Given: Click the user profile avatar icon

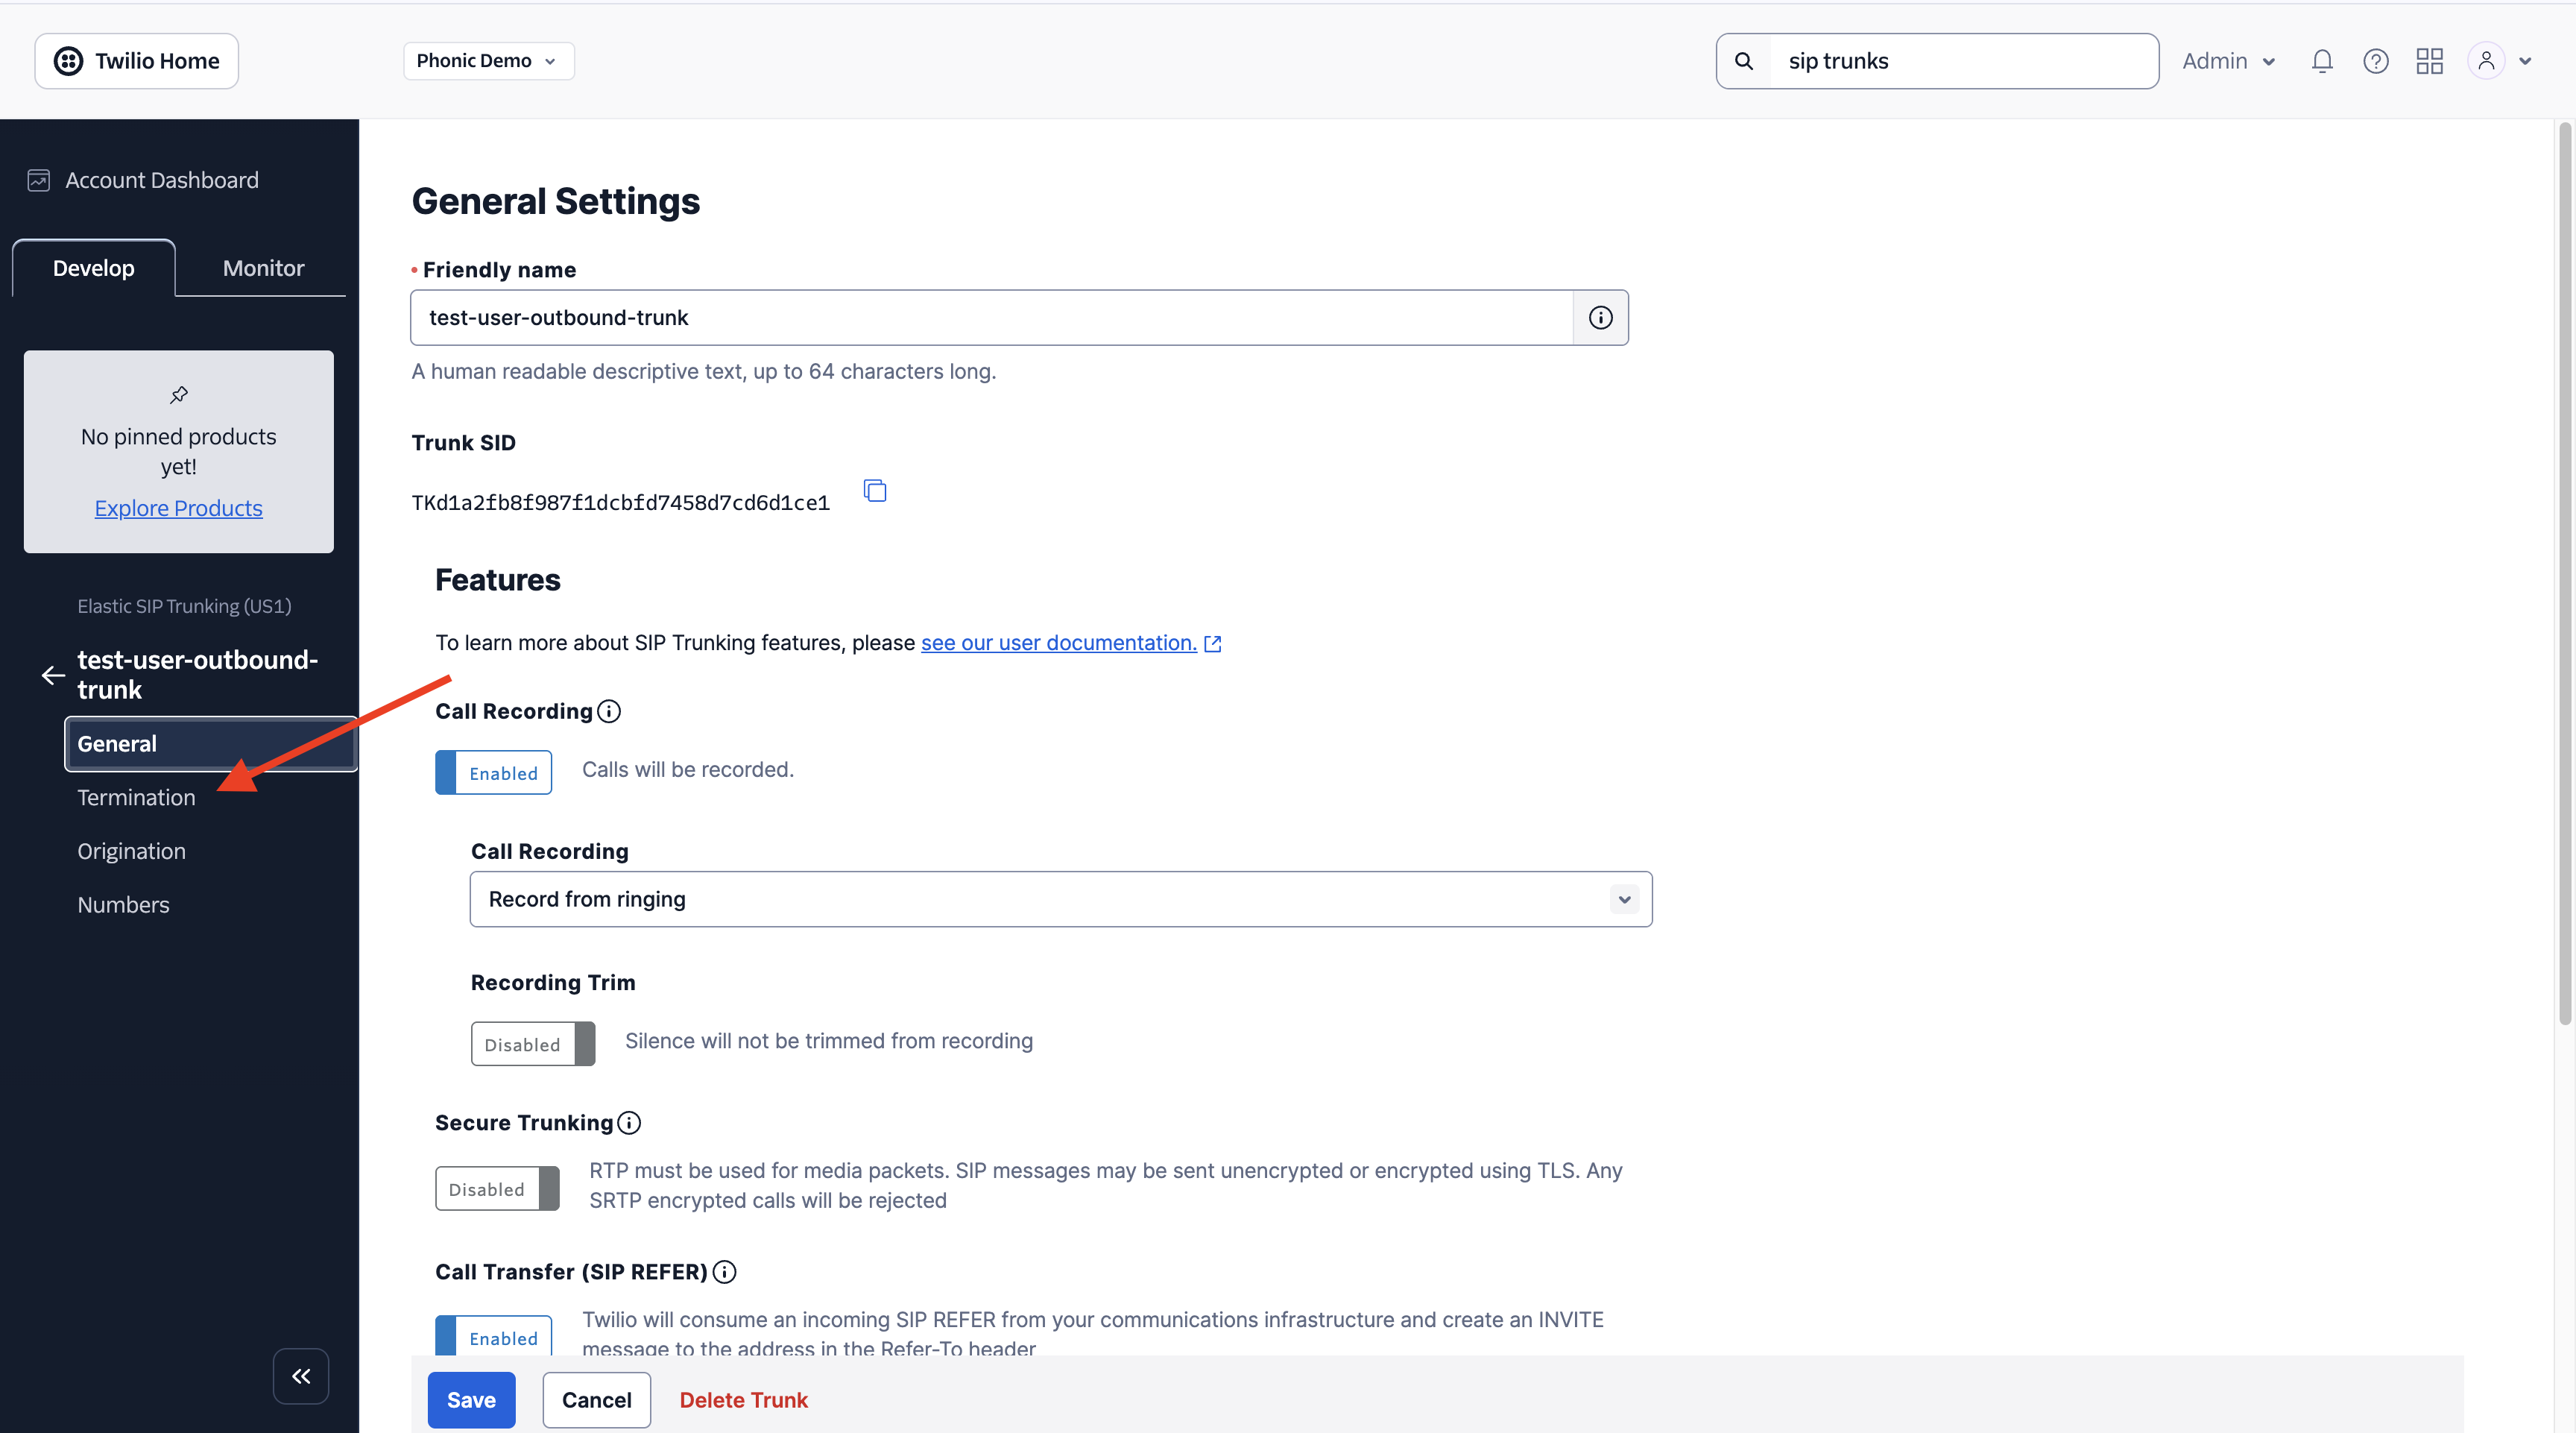Looking at the screenshot, I should click(2486, 61).
